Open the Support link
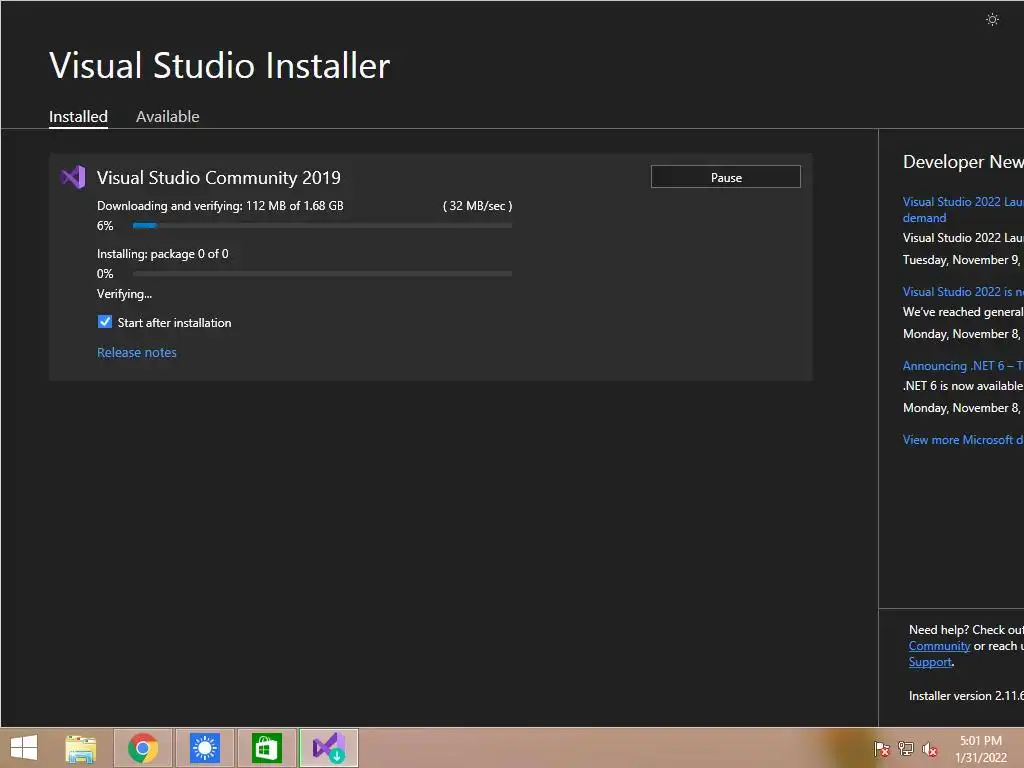This screenshot has width=1024, height=768. click(x=930, y=662)
